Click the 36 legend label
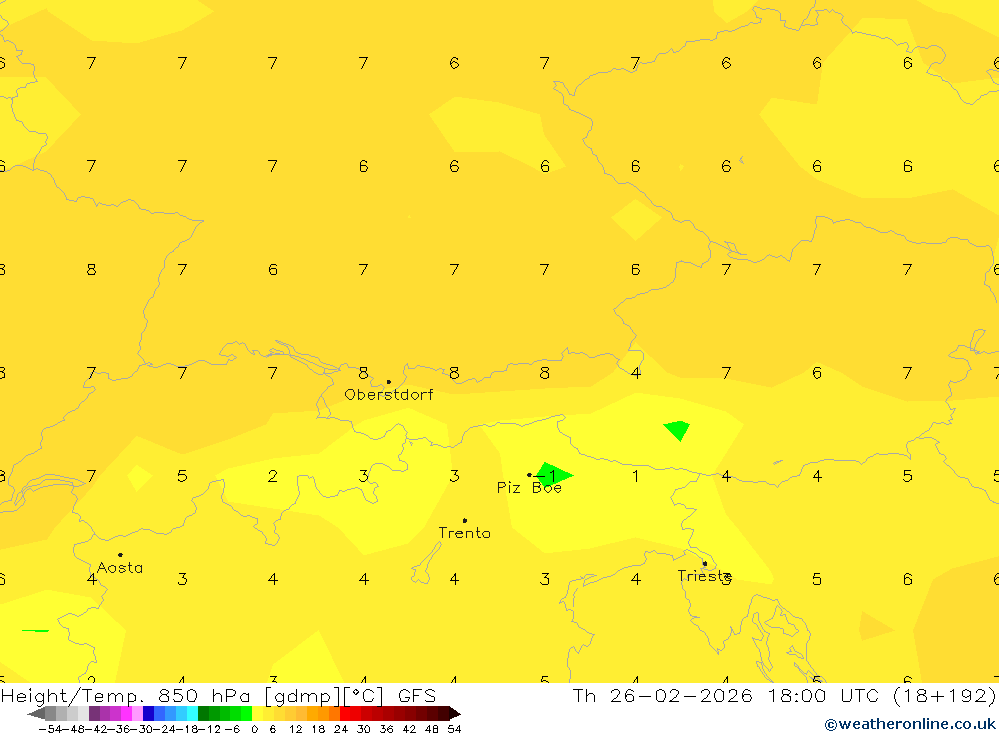The height and width of the screenshot is (733, 1000). pos(386,729)
